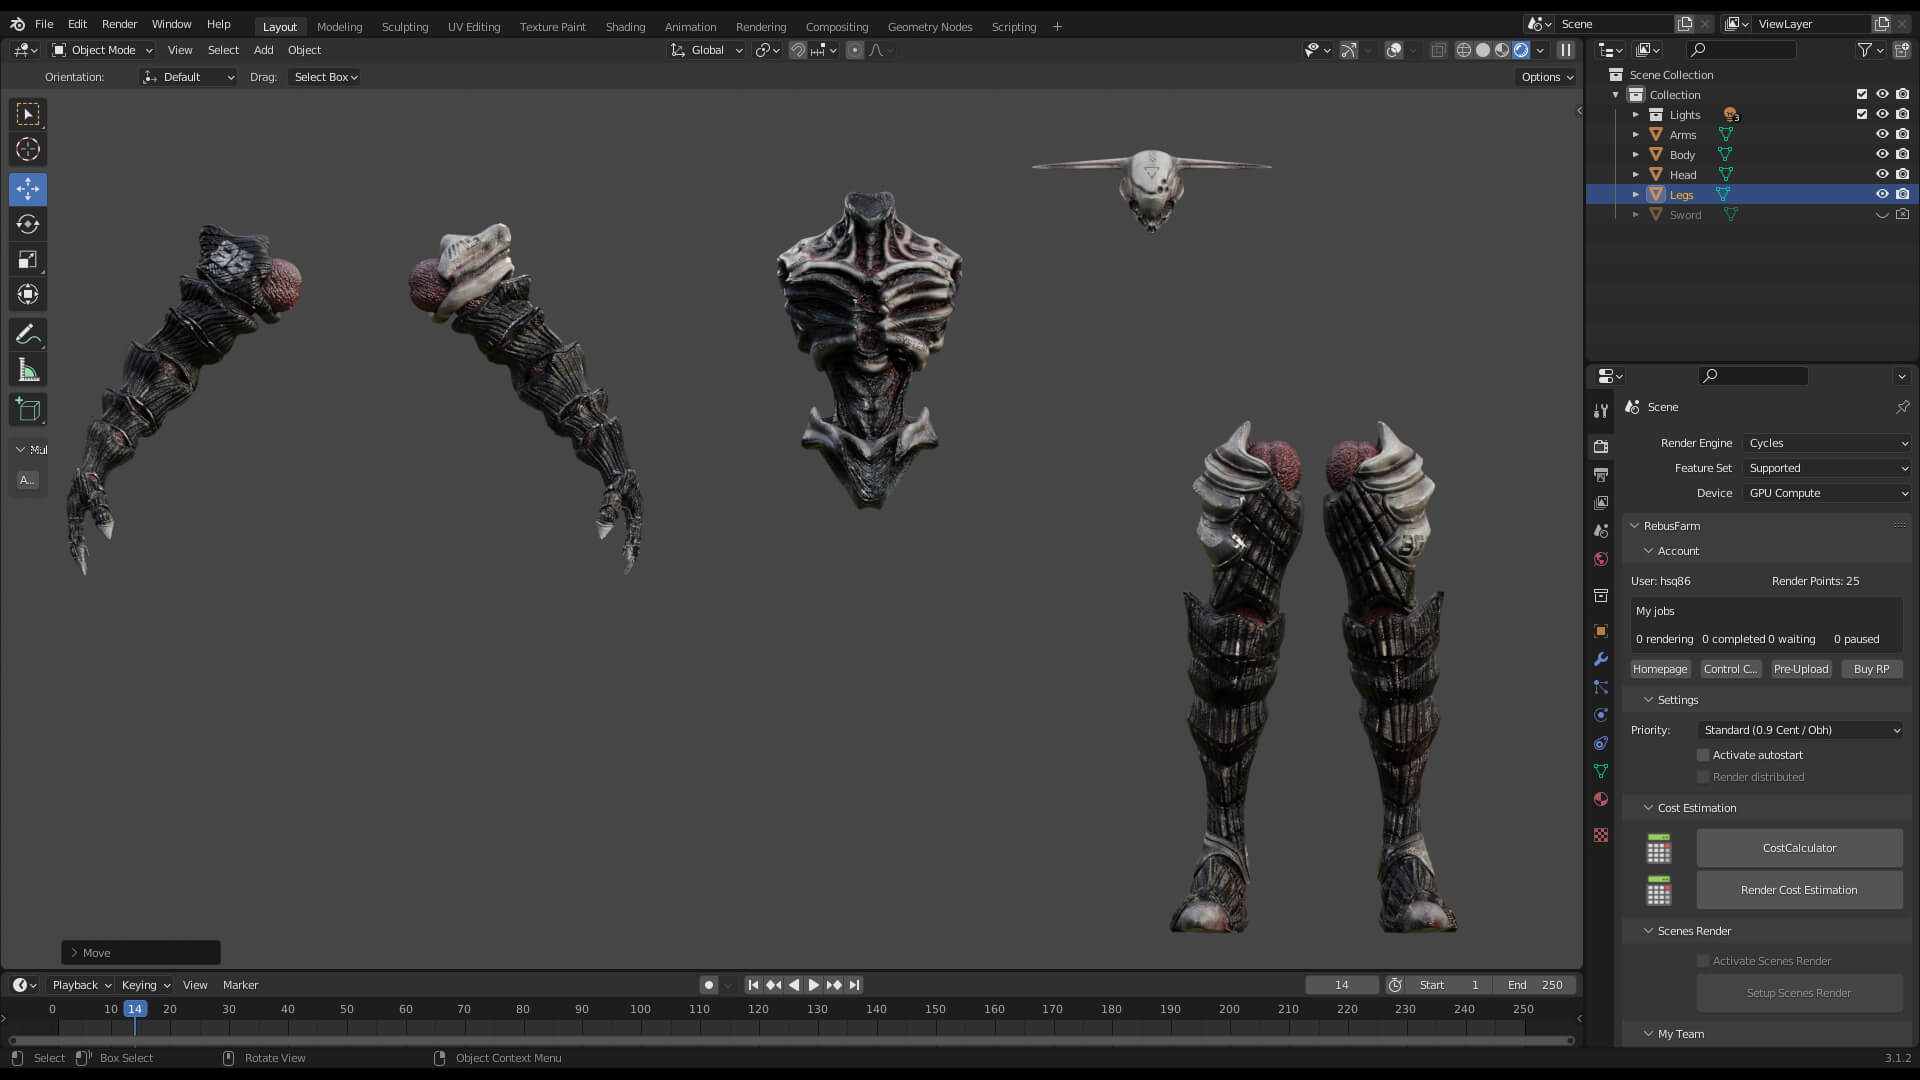Image resolution: width=1920 pixels, height=1080 pixels.
Task: Open the outliner filter icon
Action: [1865, 50]
